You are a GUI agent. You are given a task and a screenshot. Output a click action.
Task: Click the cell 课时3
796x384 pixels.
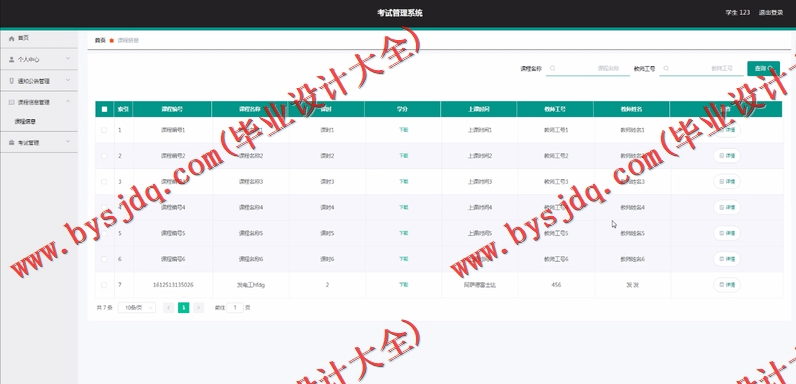pos(327,181)
